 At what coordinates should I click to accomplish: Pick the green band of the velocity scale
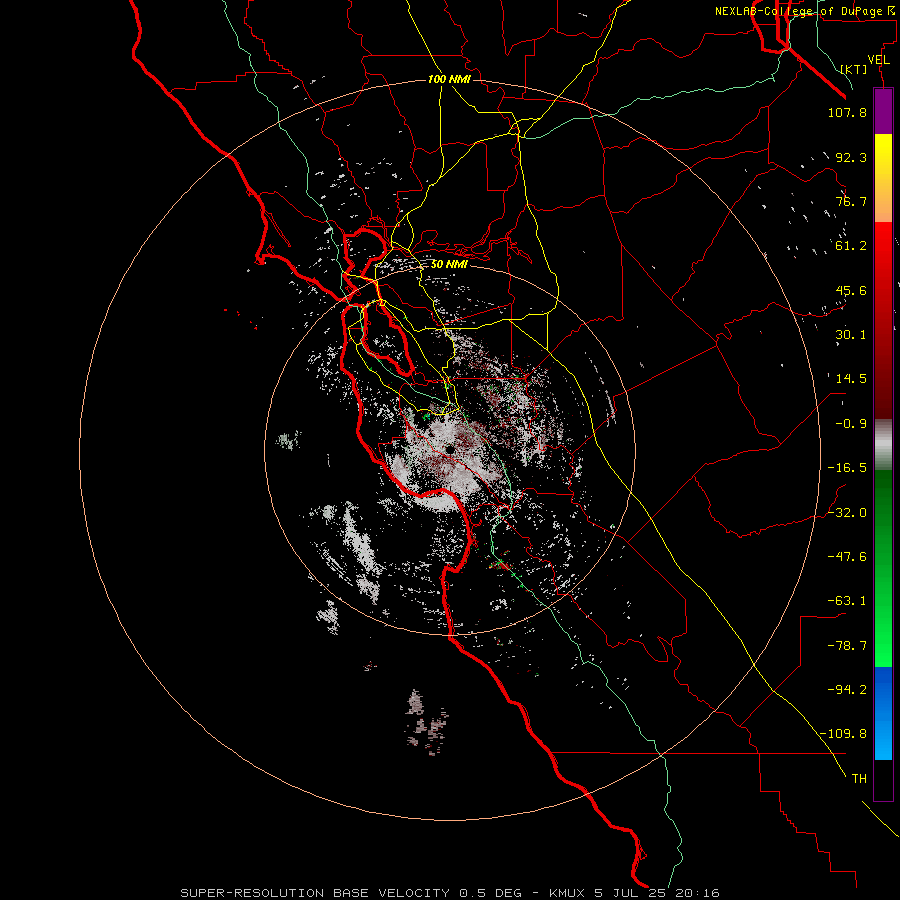[x=883, y=568]
